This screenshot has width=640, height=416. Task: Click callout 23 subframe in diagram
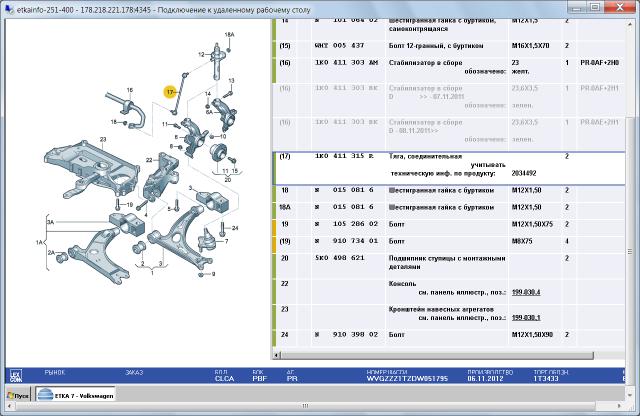point(103,140)
